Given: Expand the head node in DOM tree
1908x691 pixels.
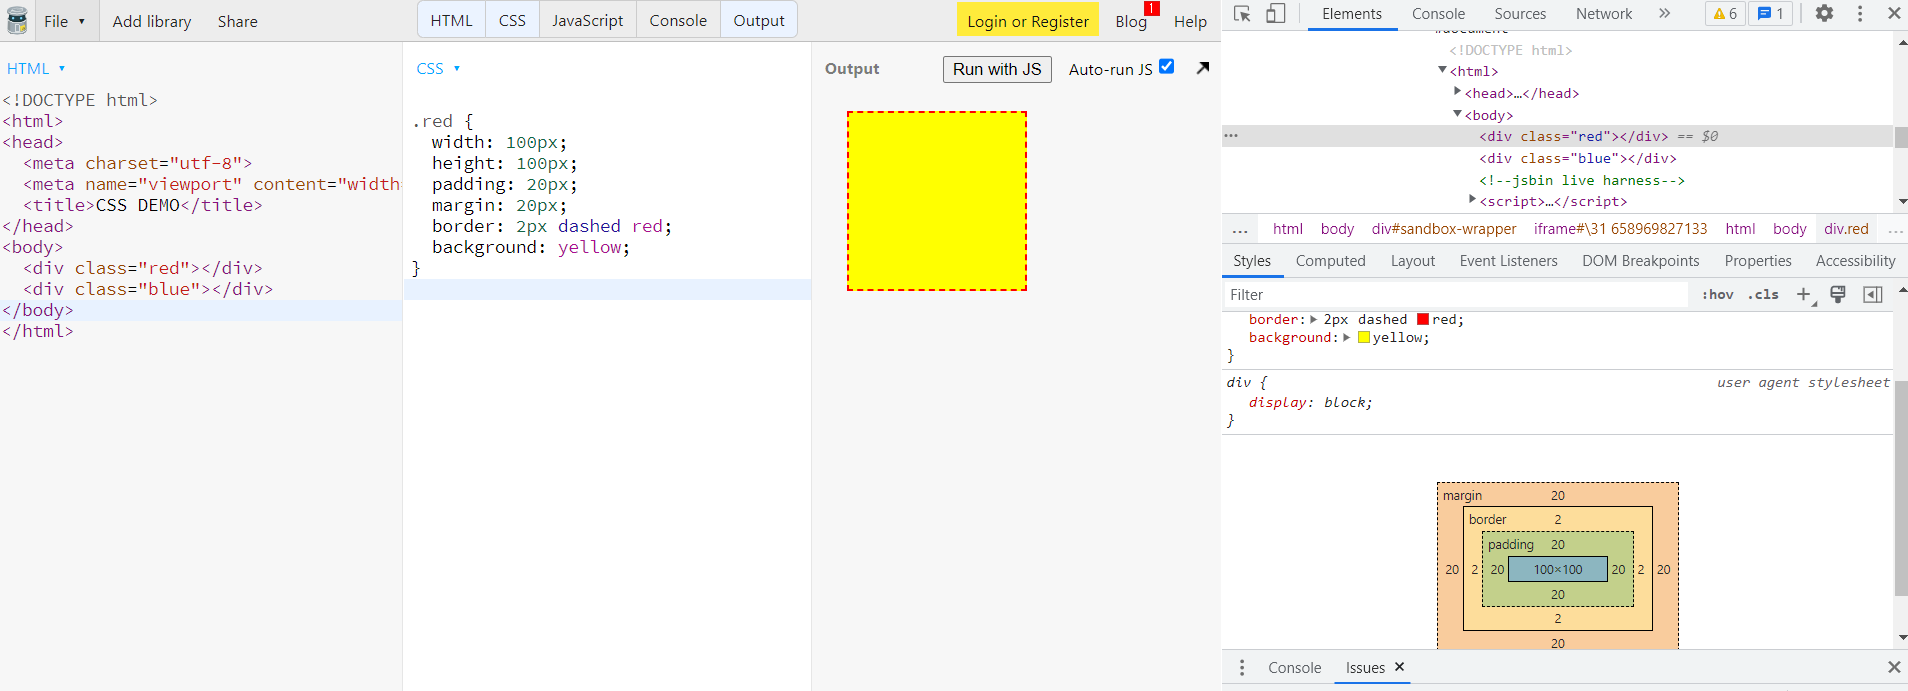Looking at the screenshot, I should (1457, 91).
